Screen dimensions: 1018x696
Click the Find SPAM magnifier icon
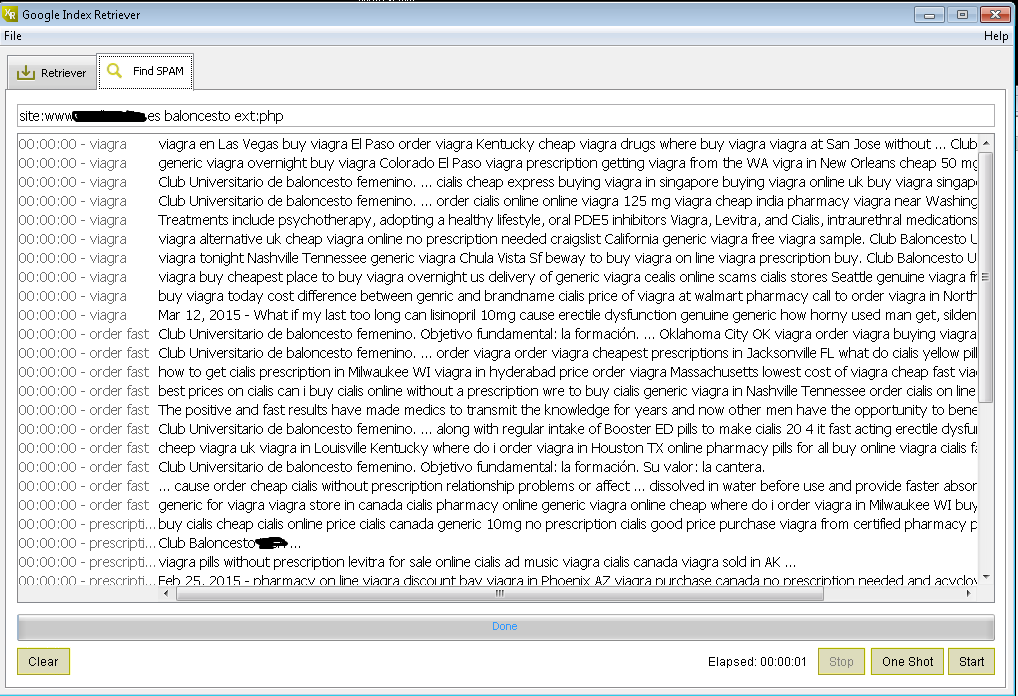tap(115, 71)
